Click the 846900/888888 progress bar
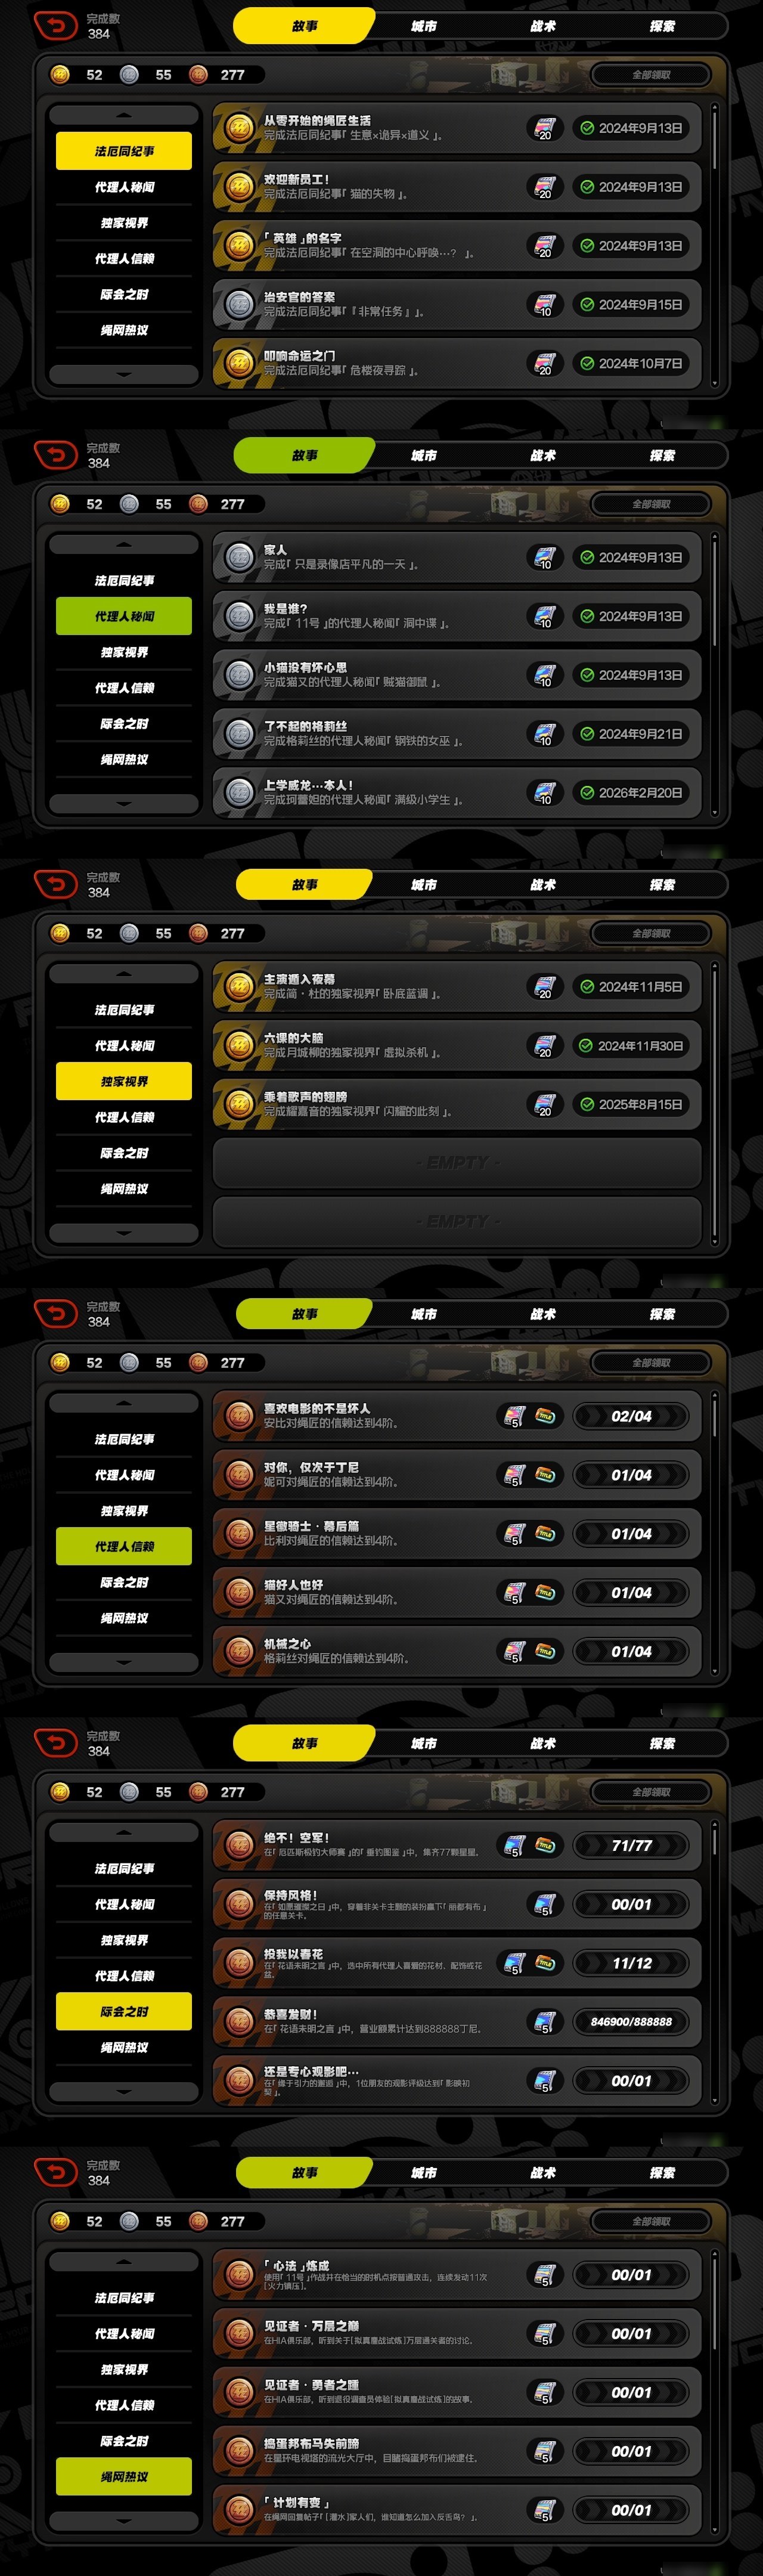763x2576 pixels. point(631,2021)
